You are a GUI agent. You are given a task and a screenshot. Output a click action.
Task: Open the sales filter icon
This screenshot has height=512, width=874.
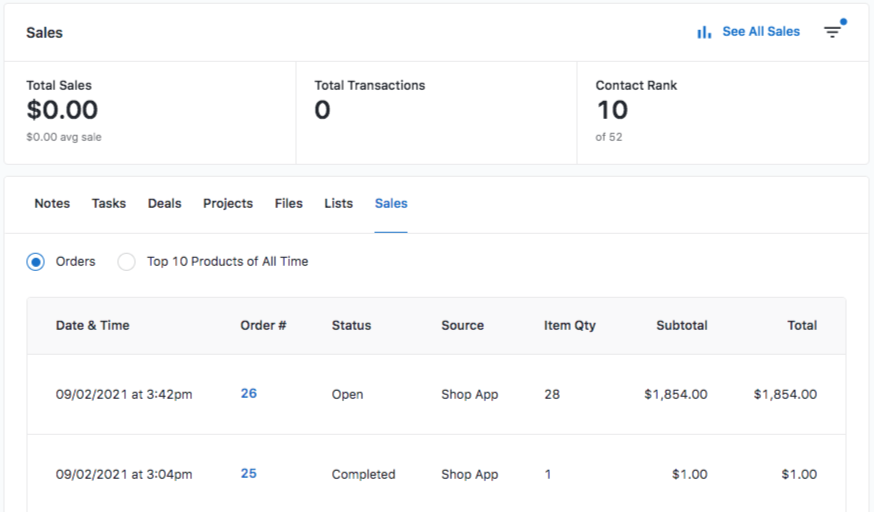click(x=832, y=32)
